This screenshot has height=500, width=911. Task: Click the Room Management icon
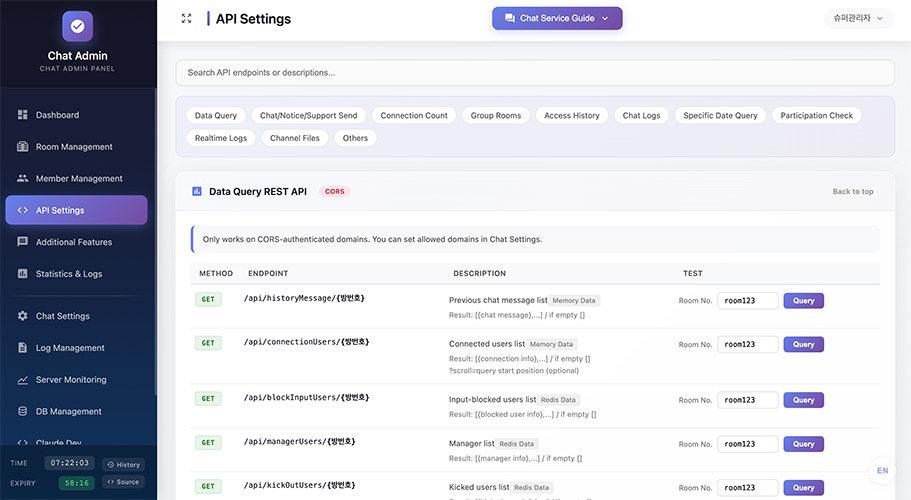point(23,146)
